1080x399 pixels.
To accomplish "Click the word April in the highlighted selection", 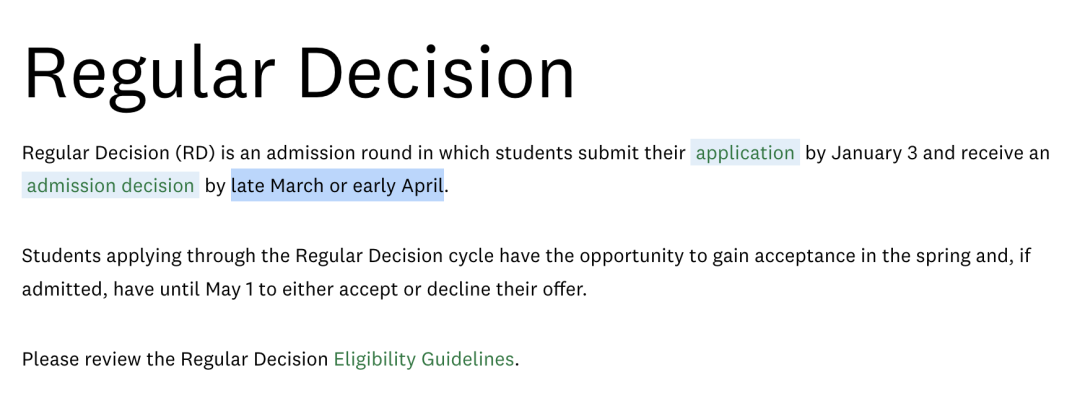I will pyautogui.click(x=423, y=186).
